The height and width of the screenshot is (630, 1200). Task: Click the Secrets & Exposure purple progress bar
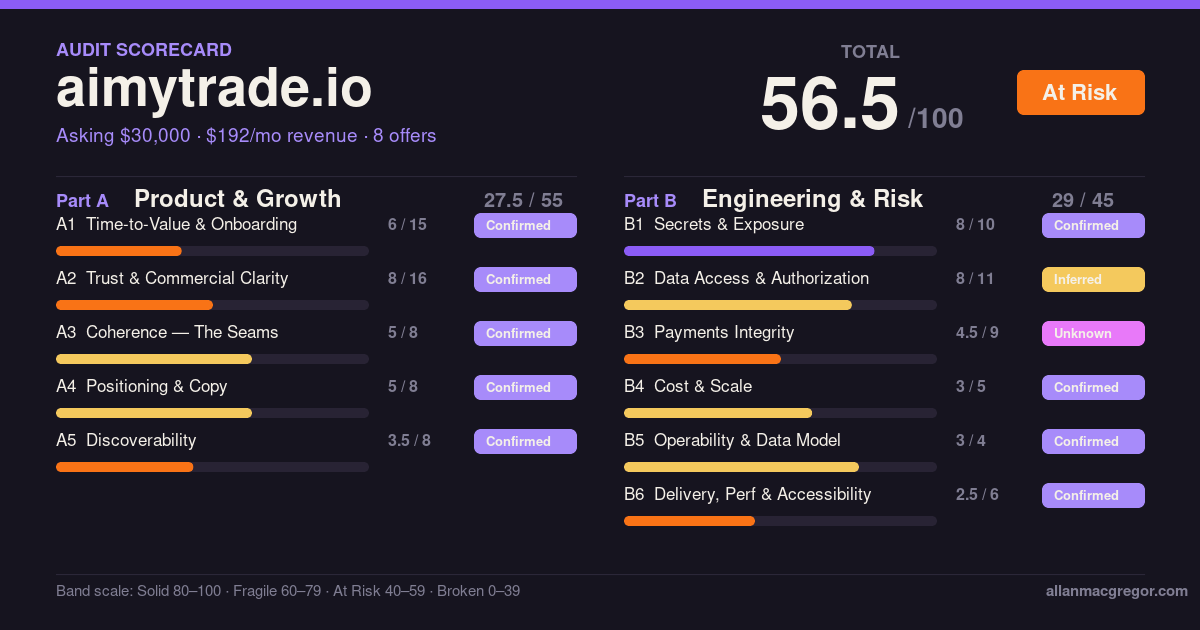click(780, 251)
